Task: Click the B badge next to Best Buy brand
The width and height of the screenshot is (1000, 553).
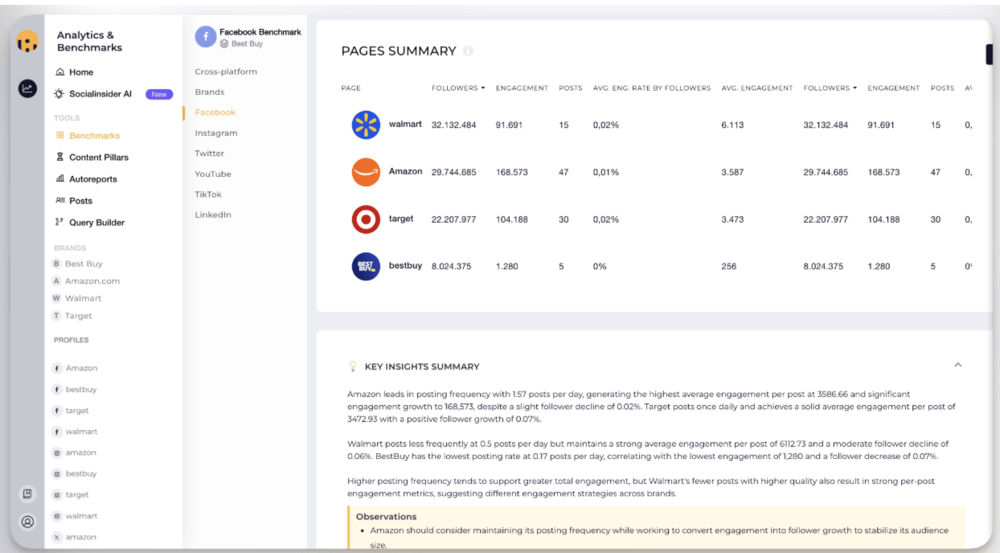Action: pos(57,263)
